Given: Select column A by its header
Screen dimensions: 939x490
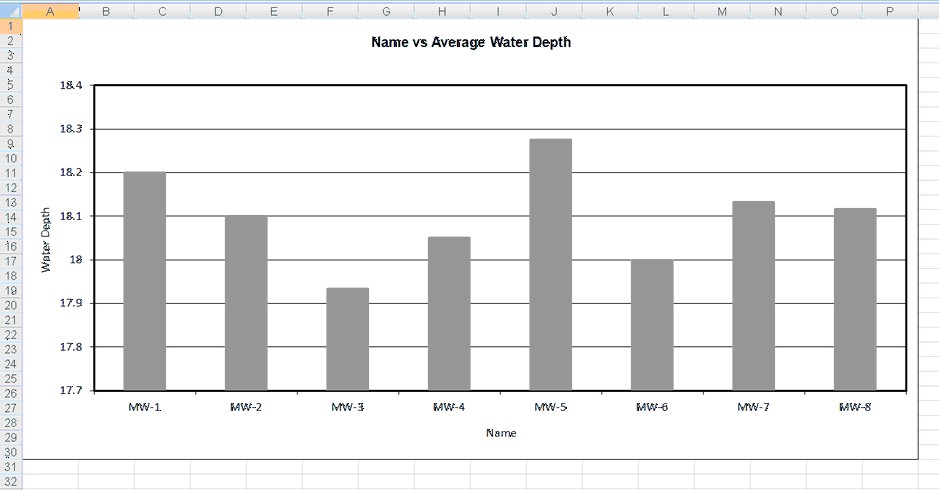Looking at the screenshot, I should 50,10.
